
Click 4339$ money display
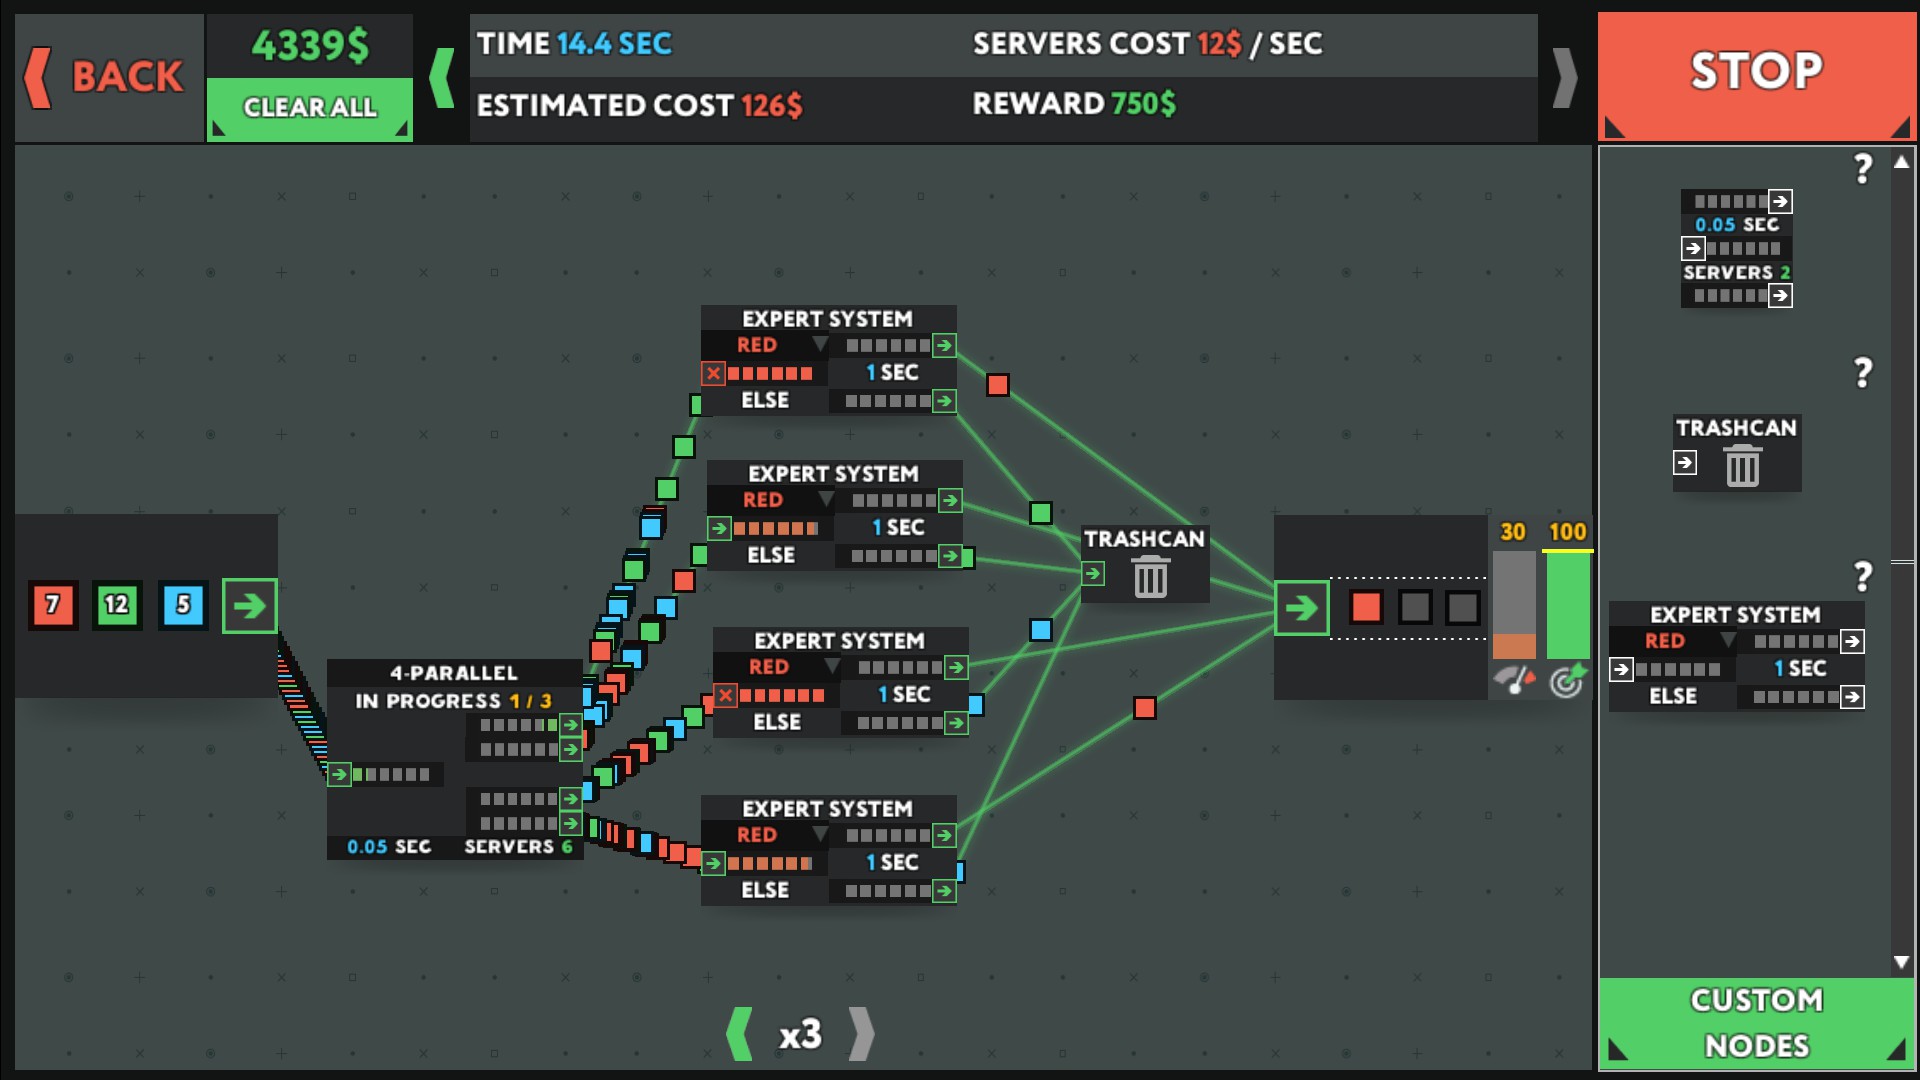click(x=310, y=46)
